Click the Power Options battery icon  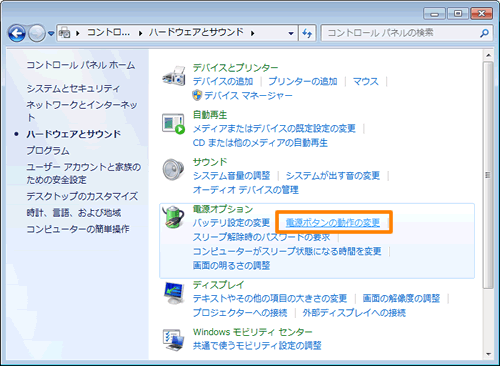point(173,217)
